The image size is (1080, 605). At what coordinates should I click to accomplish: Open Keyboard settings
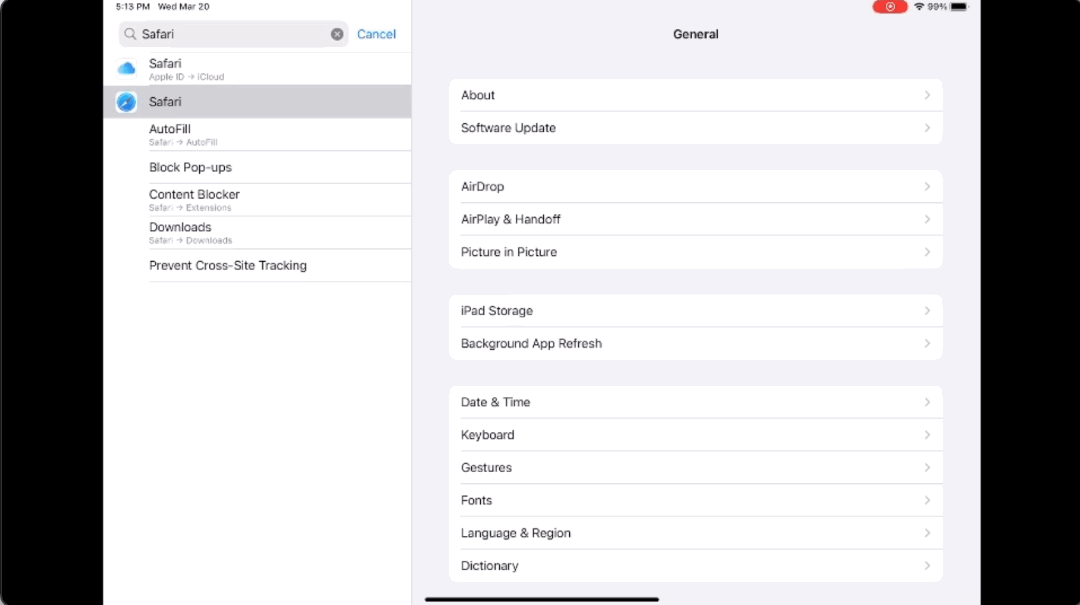coord(695,435)
